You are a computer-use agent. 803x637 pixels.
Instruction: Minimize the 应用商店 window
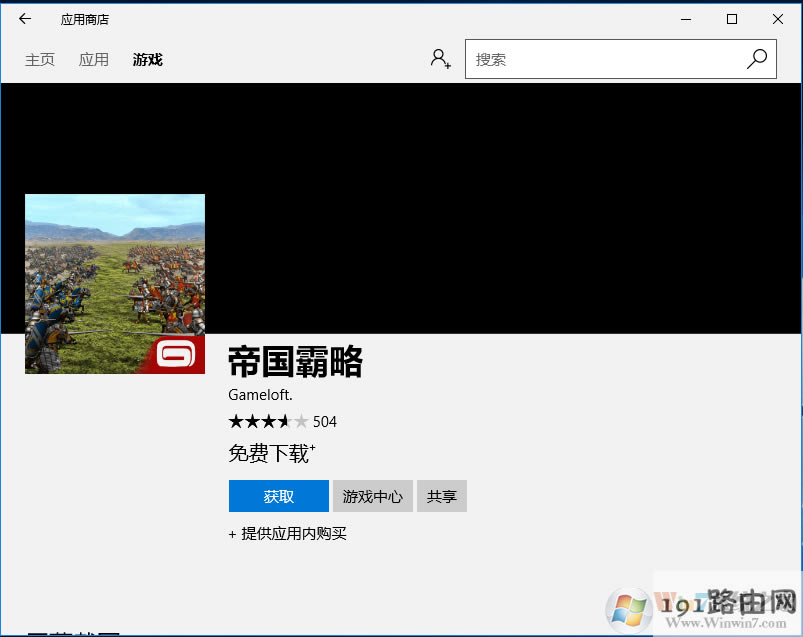[686, 19]
